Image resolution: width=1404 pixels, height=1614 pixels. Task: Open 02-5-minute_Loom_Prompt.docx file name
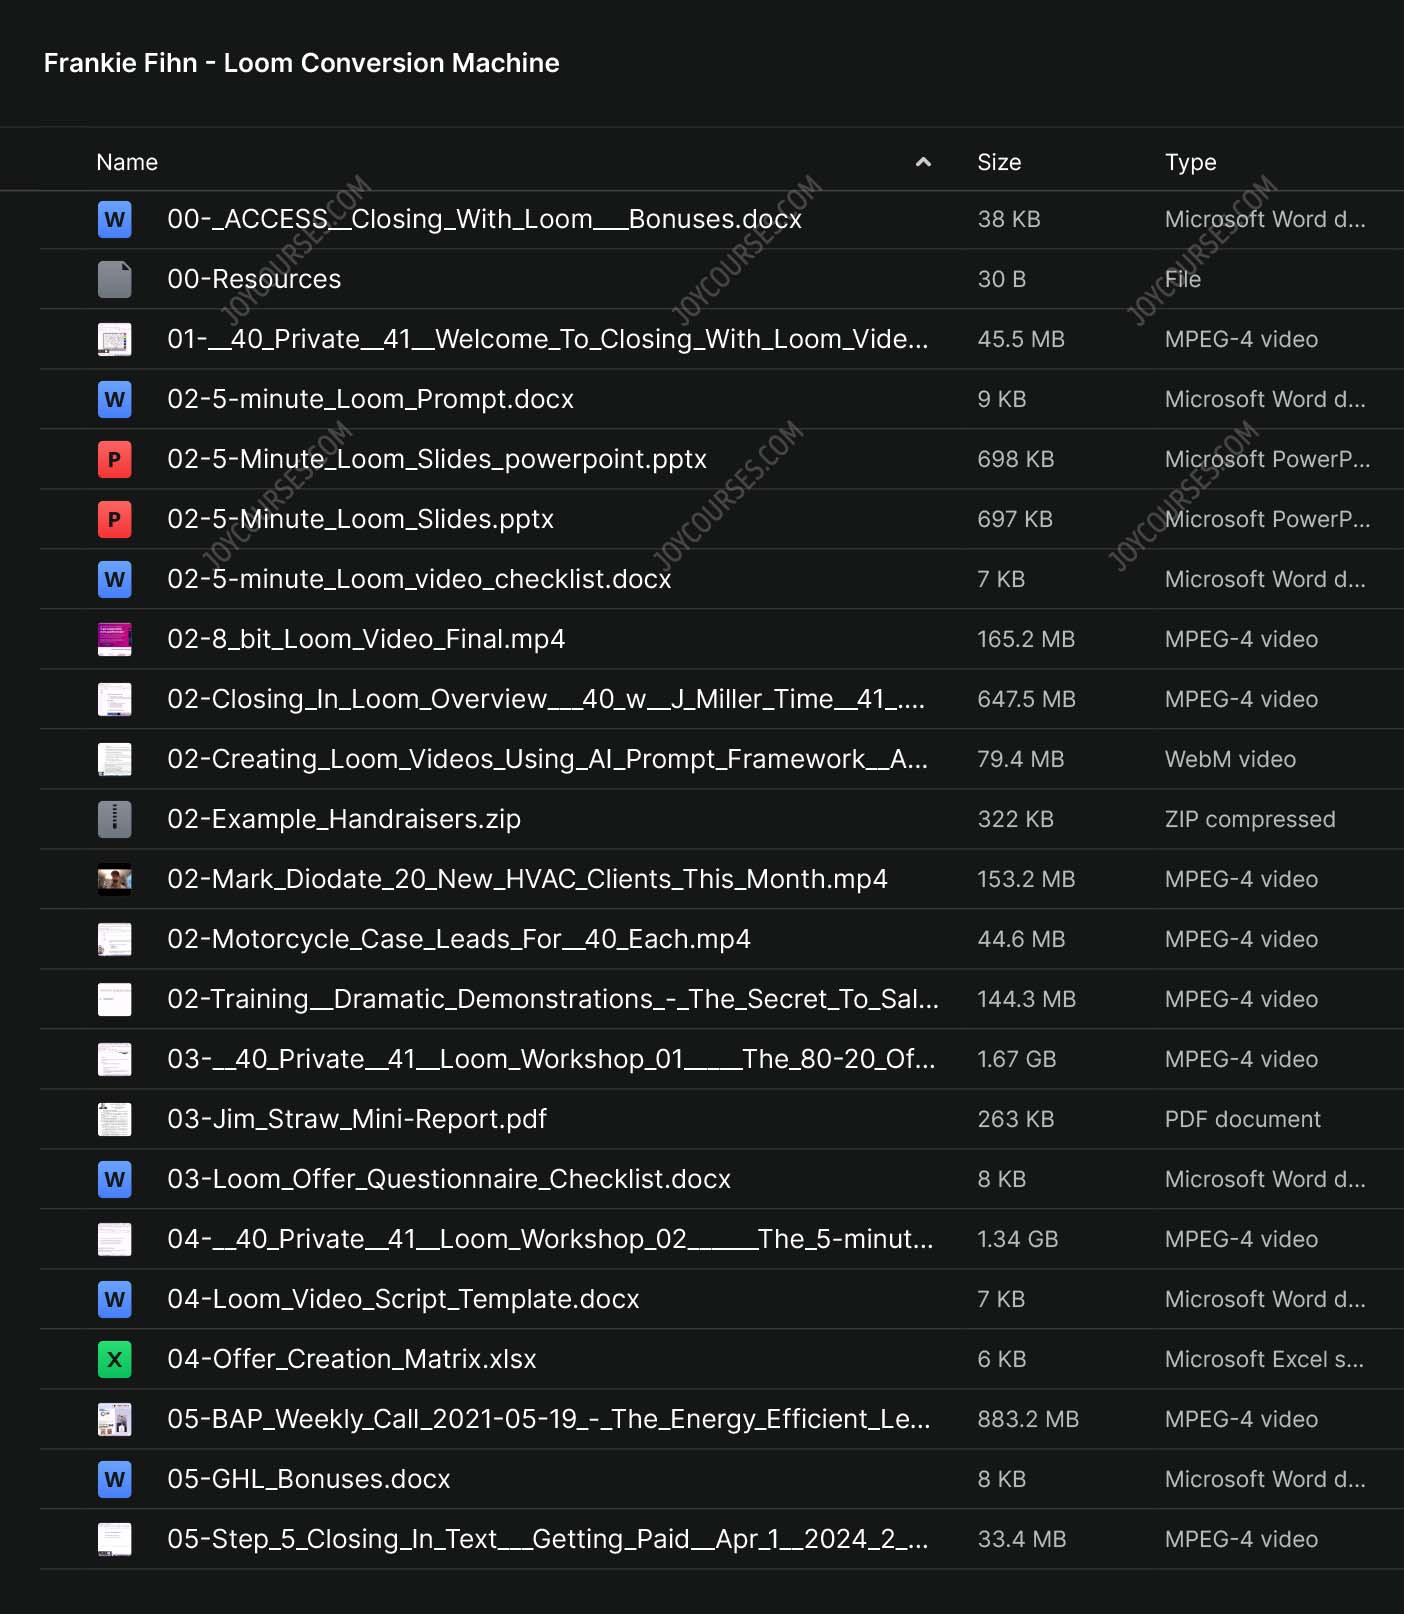[x=370, y=399]
